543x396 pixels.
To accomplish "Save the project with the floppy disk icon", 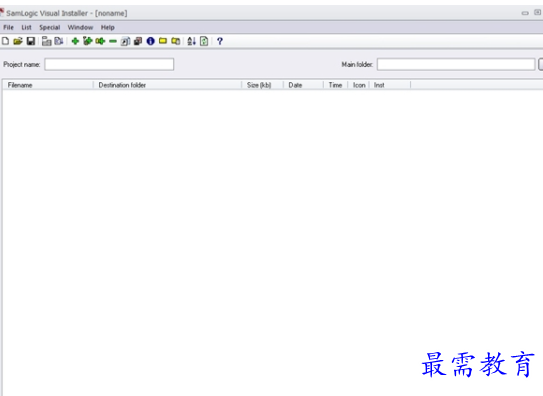I will [31, 41].
